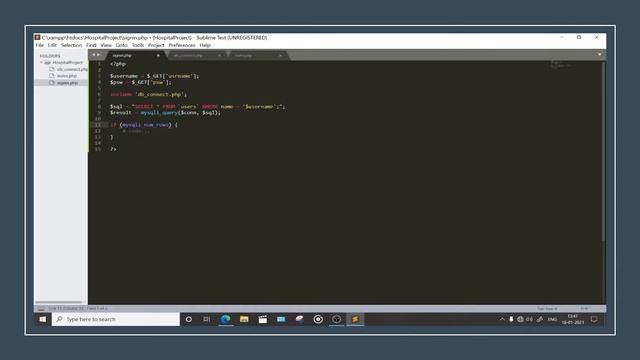Image resolution: width=640 pixels, height=360 pixels.
Task: Open the Project menu
Action: pyautogui.click(x=156, y=45)
